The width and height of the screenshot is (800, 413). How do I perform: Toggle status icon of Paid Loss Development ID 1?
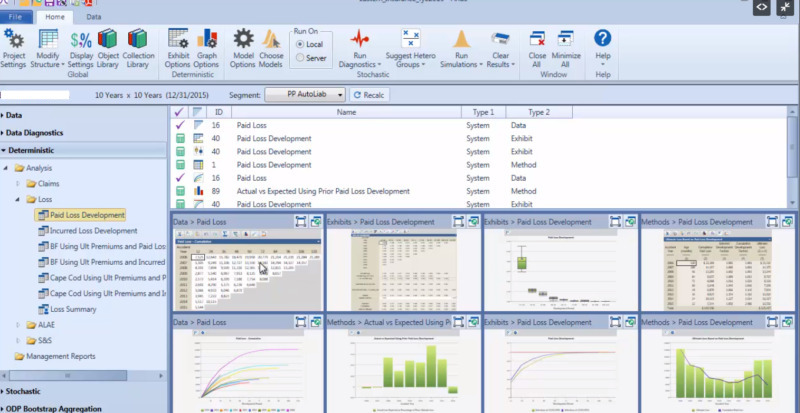tap(180, 165)
